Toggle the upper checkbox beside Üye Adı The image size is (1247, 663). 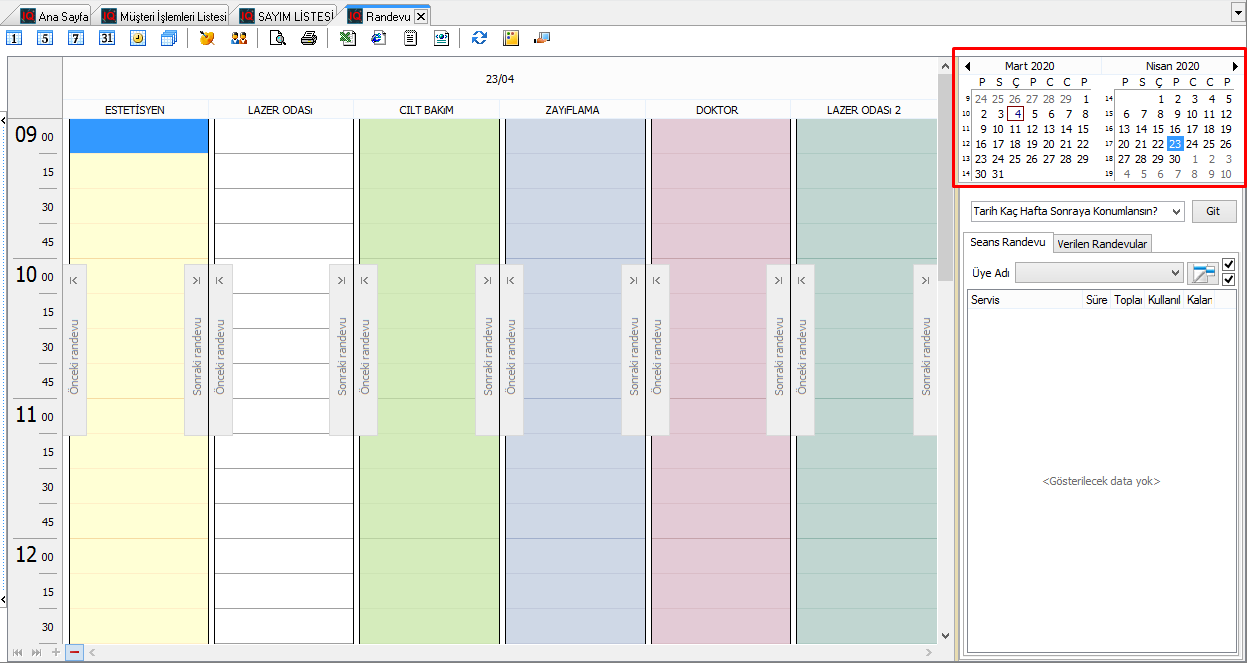pyautogui.click(x=1229, y=264)
